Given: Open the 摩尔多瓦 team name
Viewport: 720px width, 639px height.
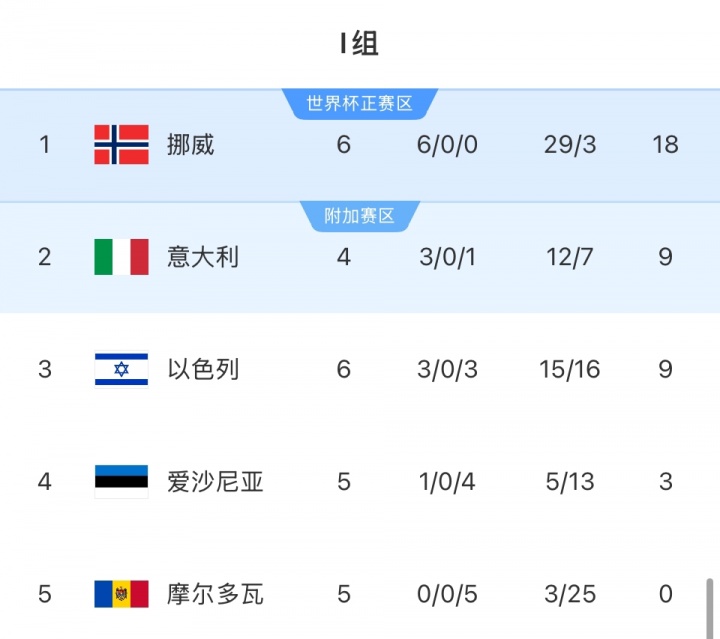Looking at the screenshot, I should [215, 594].
